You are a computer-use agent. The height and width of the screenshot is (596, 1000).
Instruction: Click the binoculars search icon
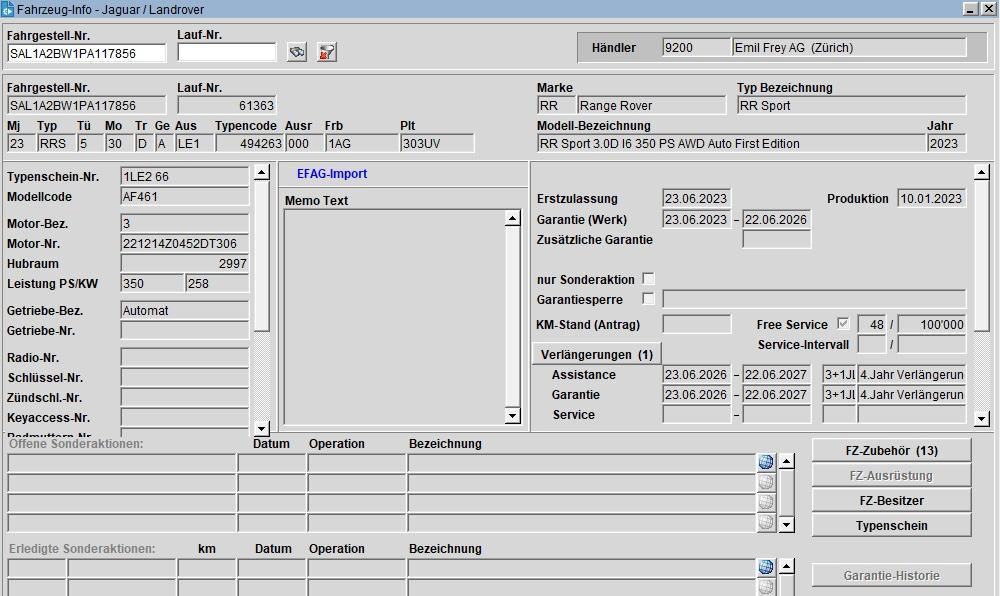(297, 52)
